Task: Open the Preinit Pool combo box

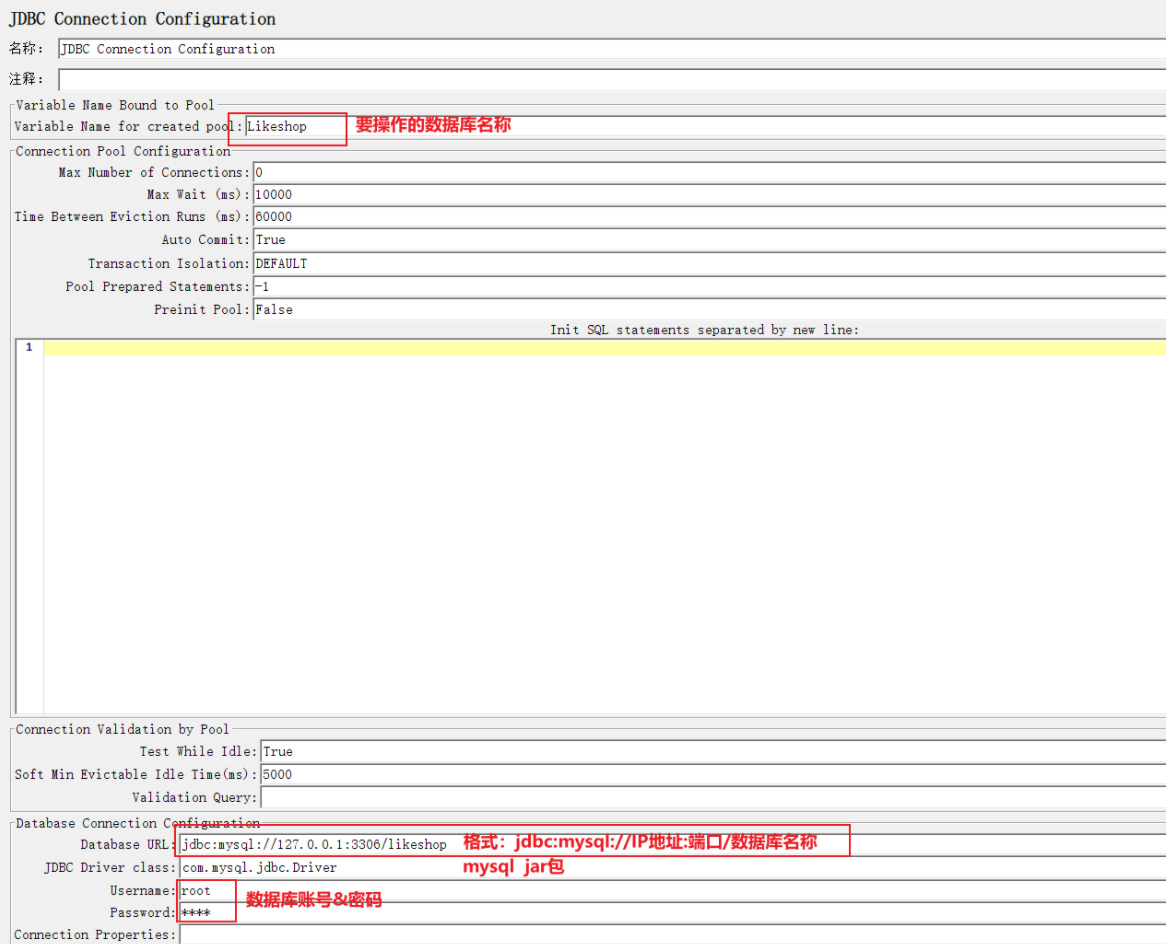Action: pos(700,310)
